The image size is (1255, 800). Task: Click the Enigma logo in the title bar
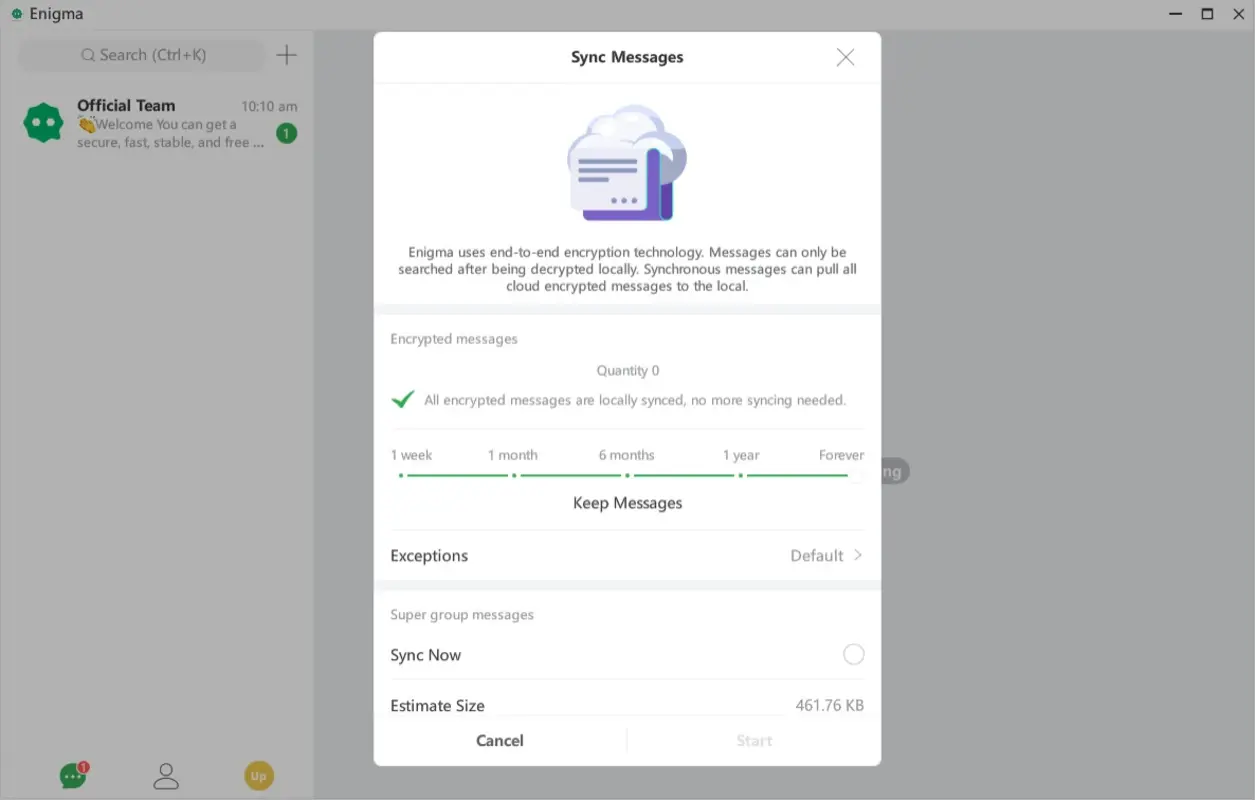tap(14, 13)
